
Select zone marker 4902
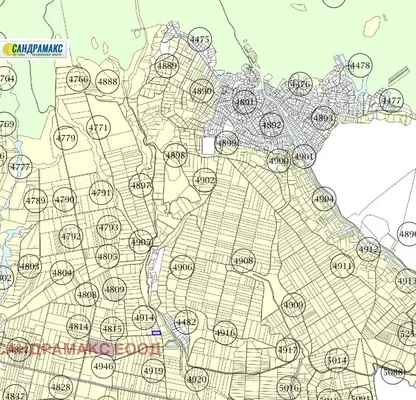click(205, 180)
